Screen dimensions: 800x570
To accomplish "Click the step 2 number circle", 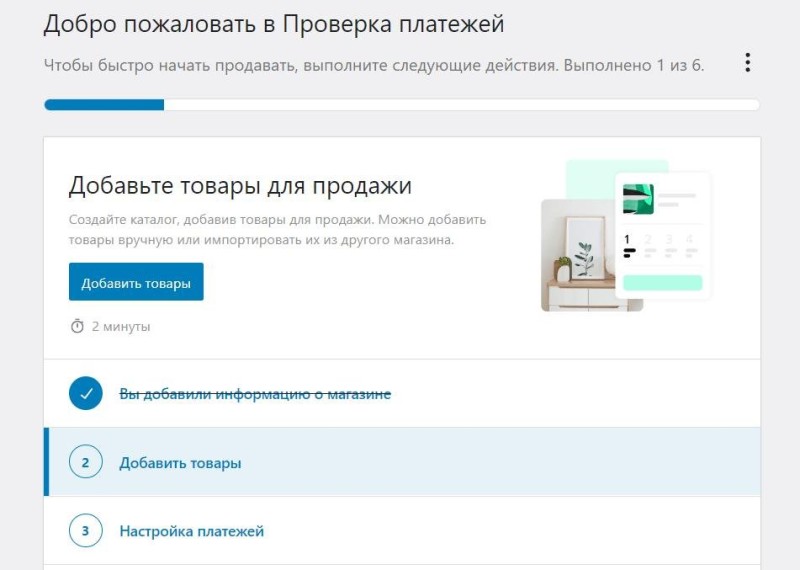I will 86,462.
